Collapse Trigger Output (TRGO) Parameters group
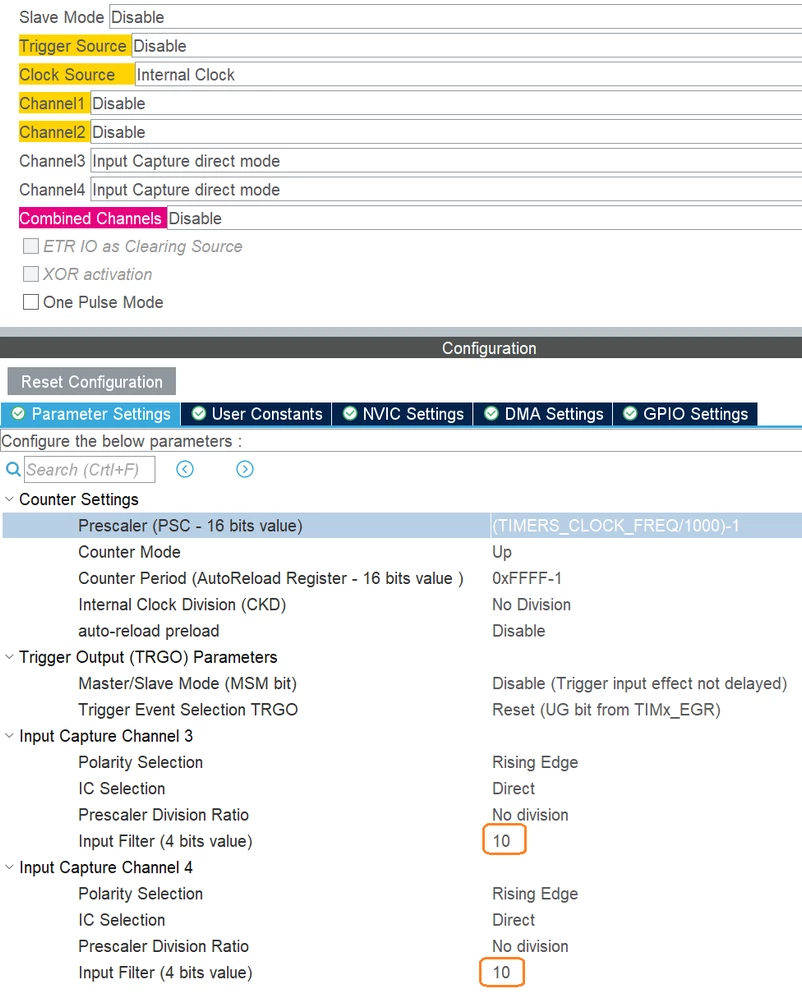802x998 pixels. coord(9,656)
